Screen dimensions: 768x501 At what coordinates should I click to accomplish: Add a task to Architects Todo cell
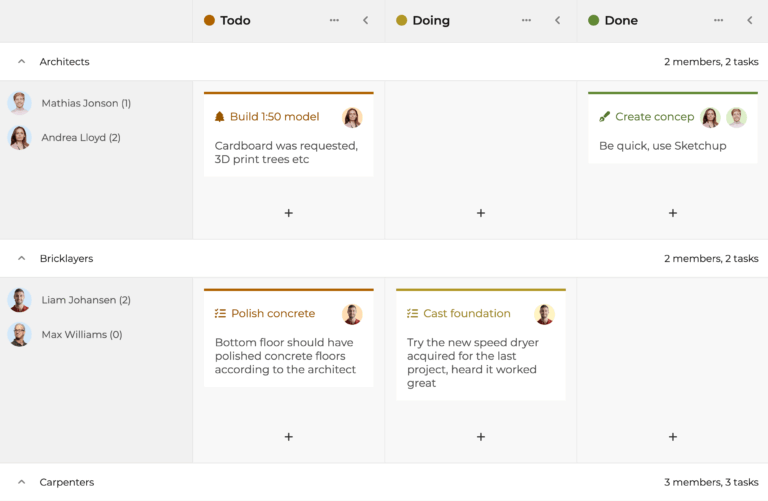pos(288,213)
